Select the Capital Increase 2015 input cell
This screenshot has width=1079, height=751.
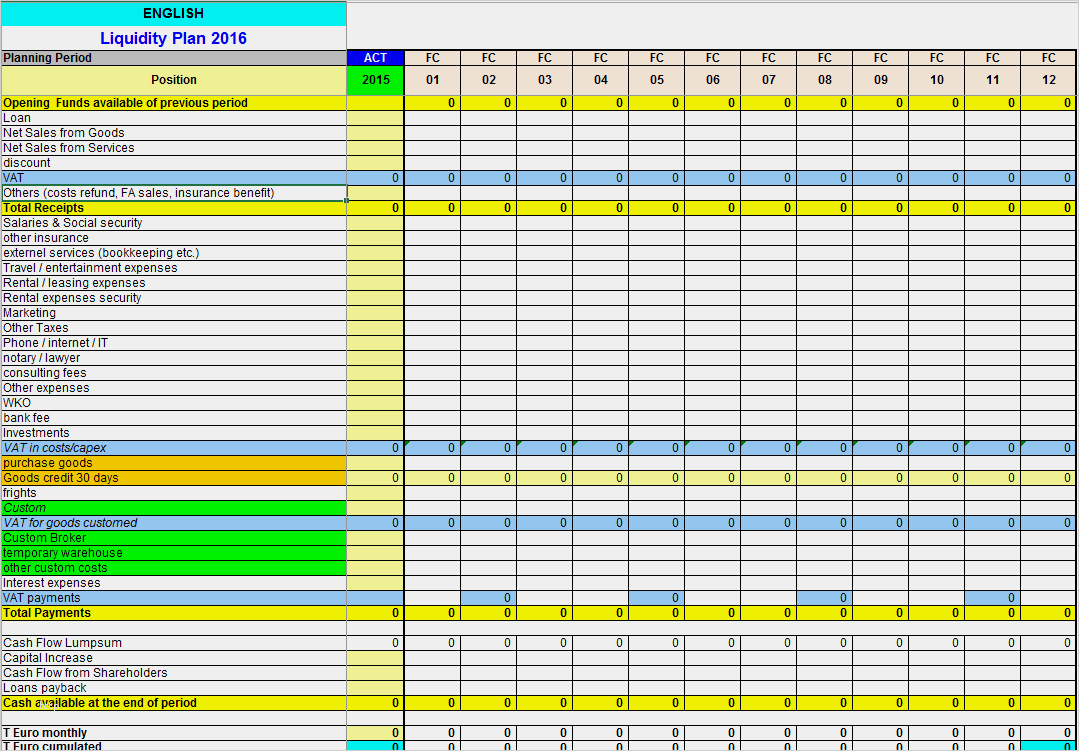[375, 658]
